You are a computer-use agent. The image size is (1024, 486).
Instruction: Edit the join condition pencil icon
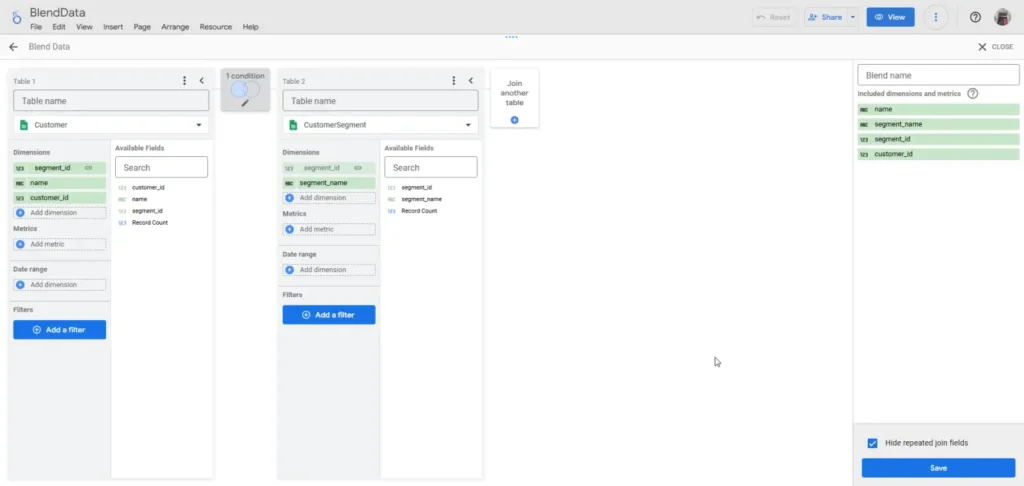click(246, 103)
